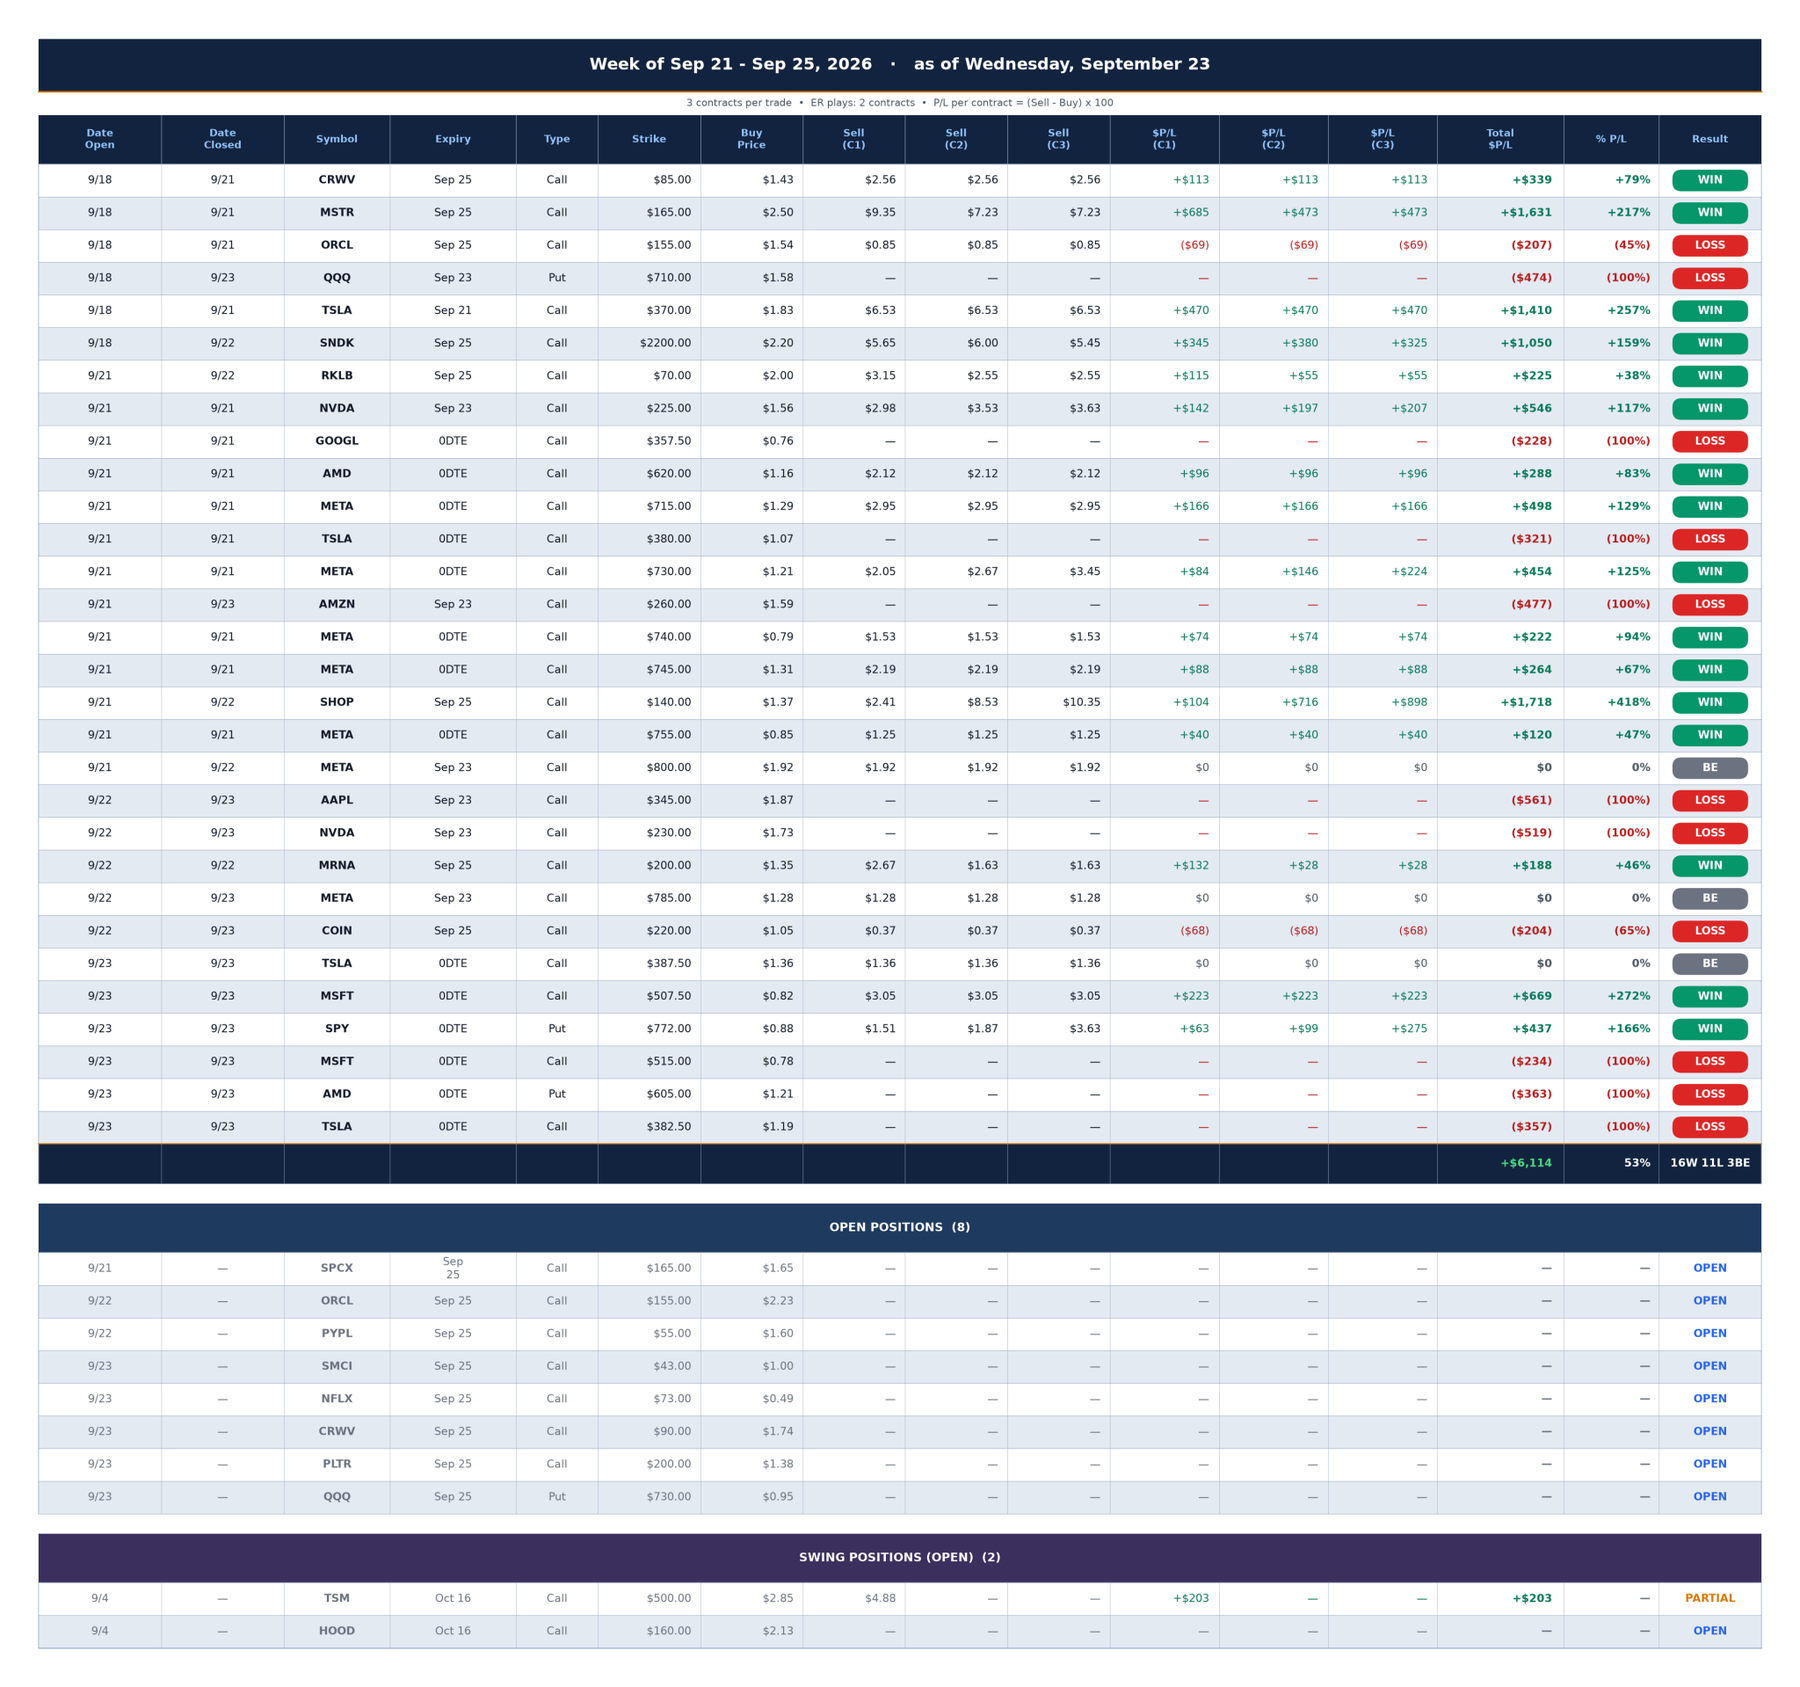
Task: Click the LOSS badge in the GOOGL row
Action: point(1710,441)
